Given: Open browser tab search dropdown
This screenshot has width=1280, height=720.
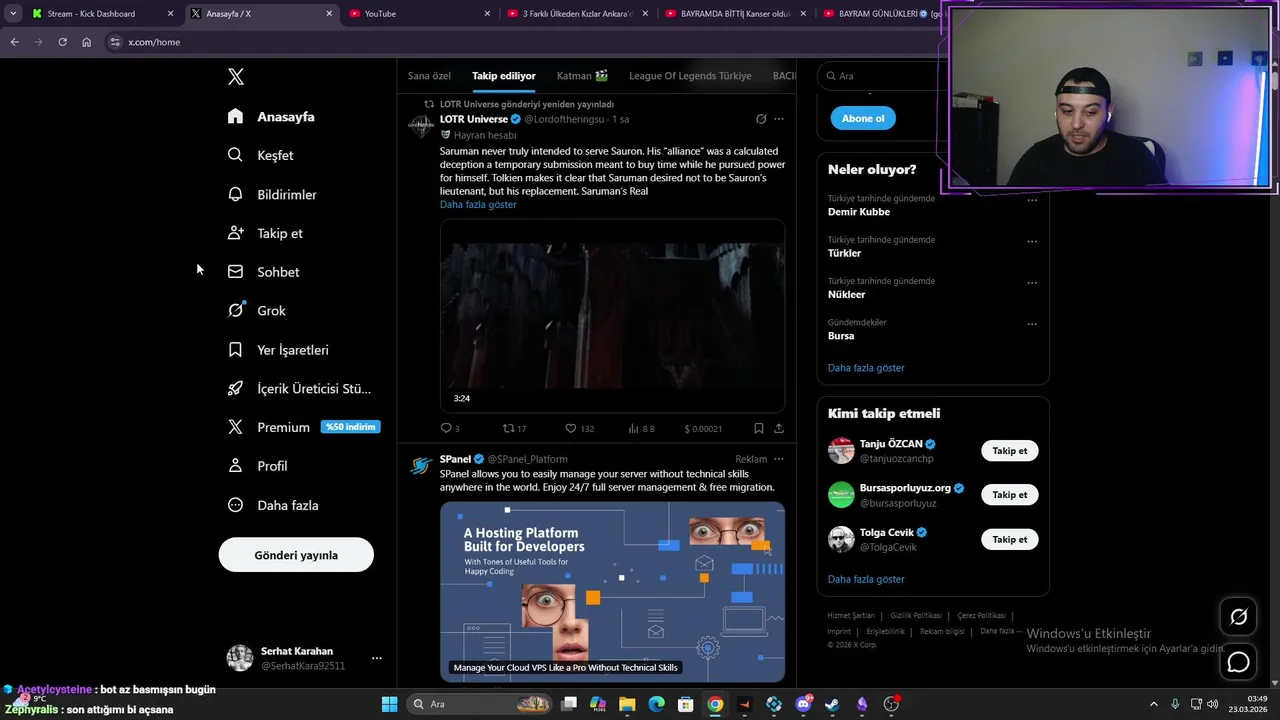Looking at the screenshot, I should tap(13, 14).
